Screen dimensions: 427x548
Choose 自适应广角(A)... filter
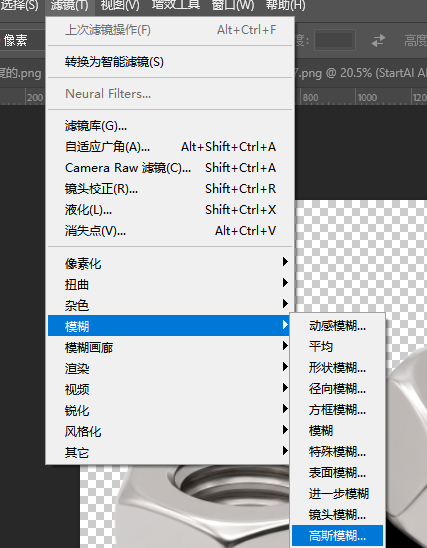[x=170, y=147]
